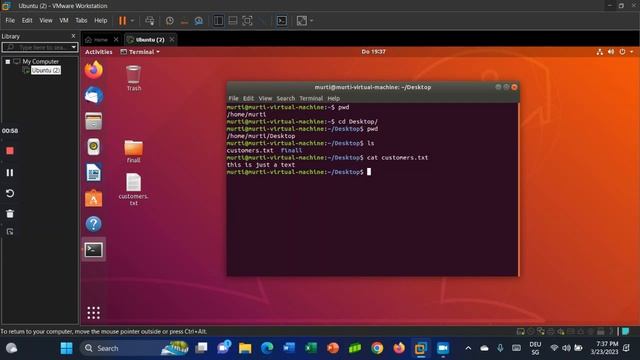The width and height of the screenshot is (640, 360).
Task: Open Google Chrome from the Windows taskbar
Action: [x=377, y=348]
